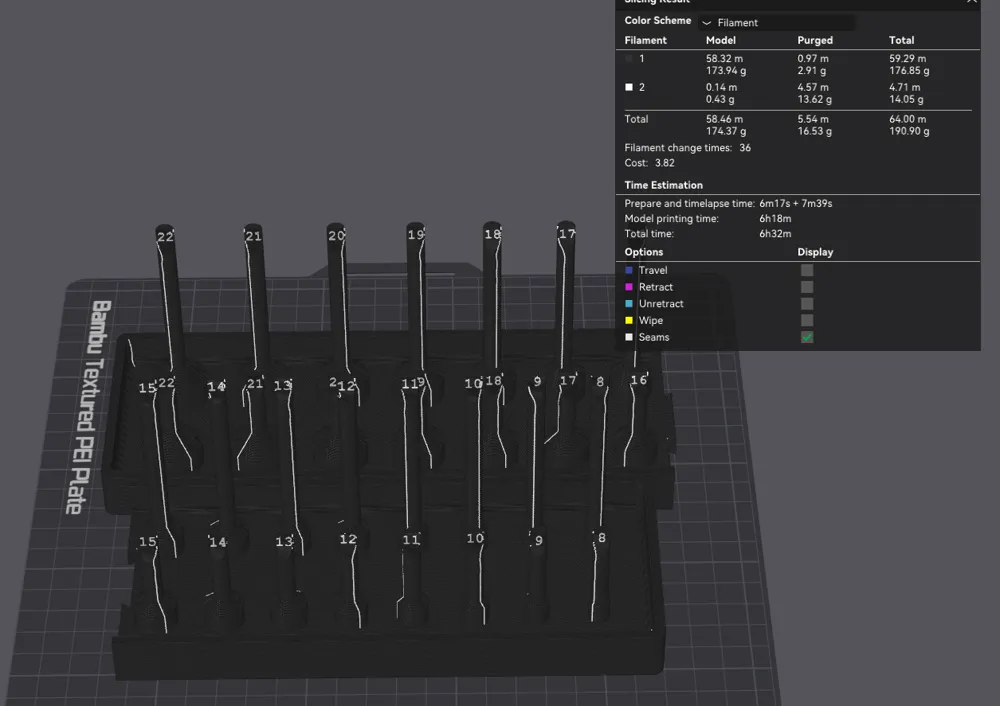Viewport: 1000px width, 706px height.
Task: Click the Travel blue color swatch
Action: pos(629,270)
